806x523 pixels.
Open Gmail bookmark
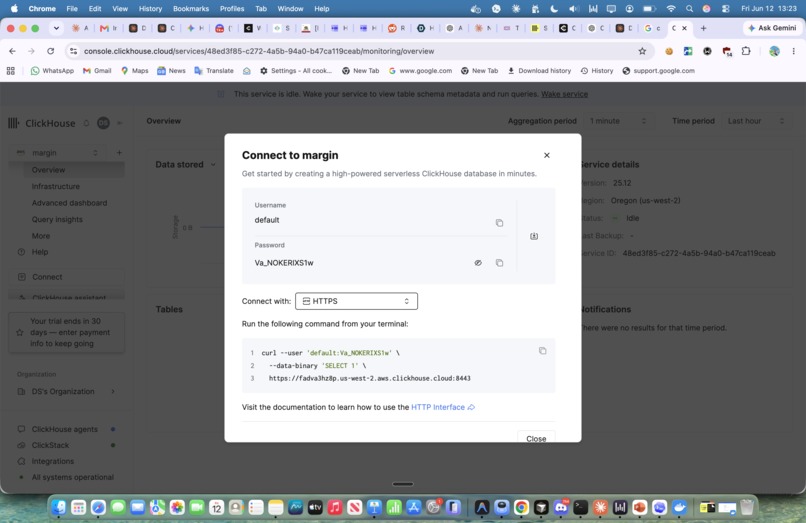pos(97,71)
